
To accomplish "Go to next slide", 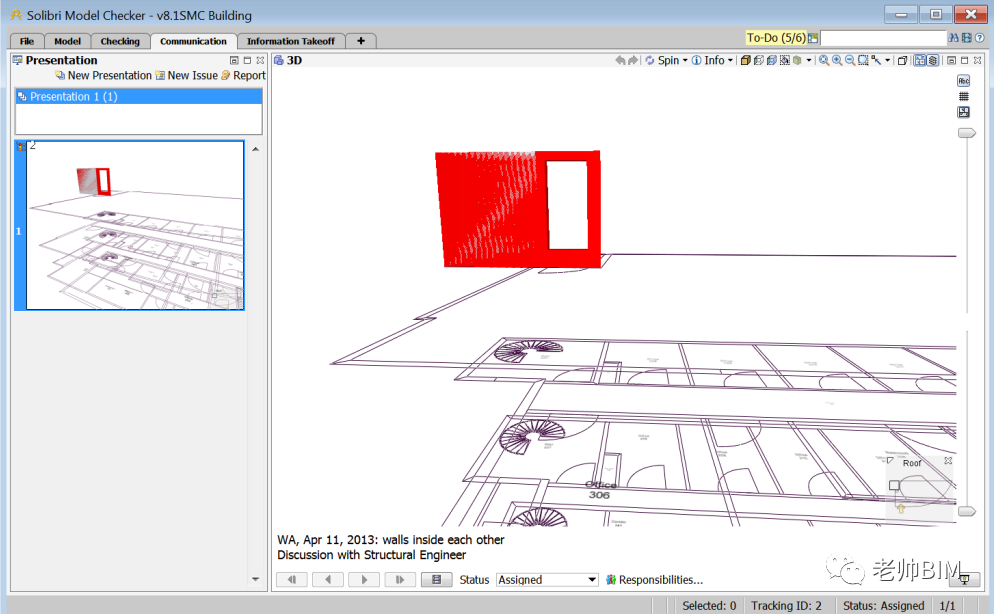I will click(364, 580).
